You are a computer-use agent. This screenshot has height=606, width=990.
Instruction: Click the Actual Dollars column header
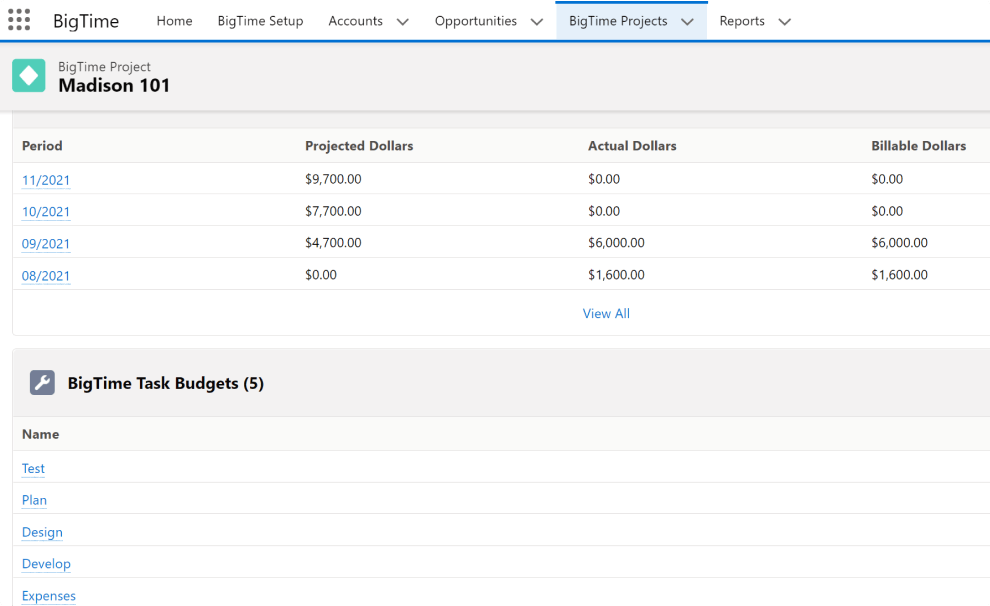click(x=632, y=146)
